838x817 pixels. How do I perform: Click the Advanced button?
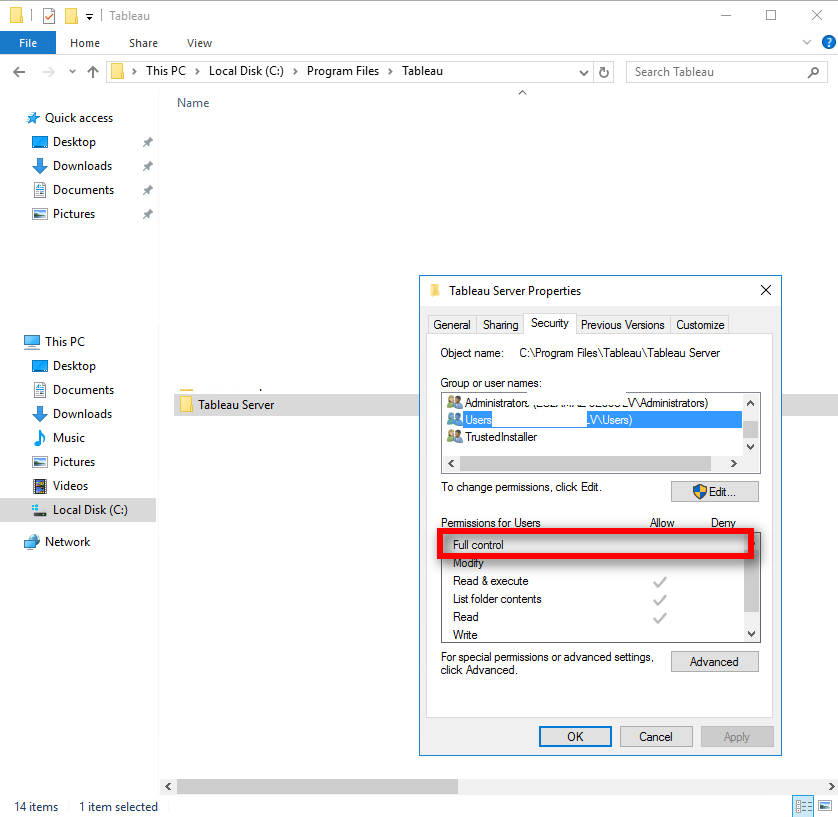715,662
